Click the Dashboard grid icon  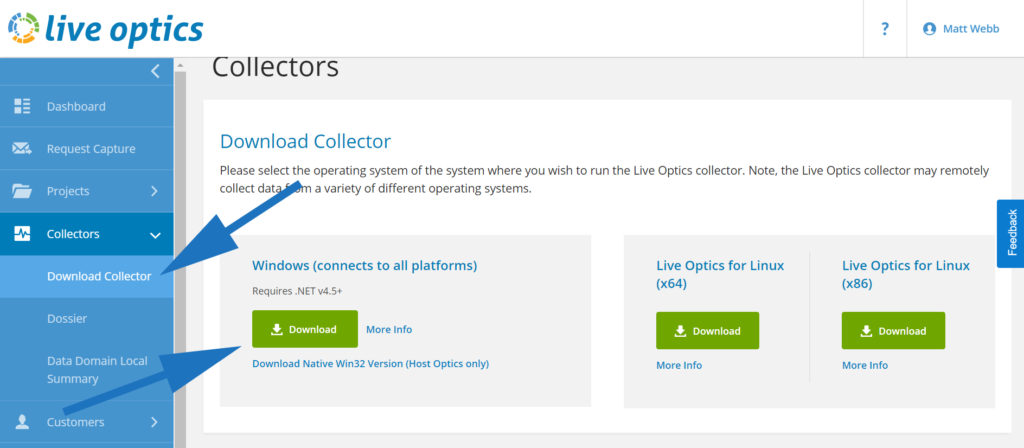coord(22,106)
